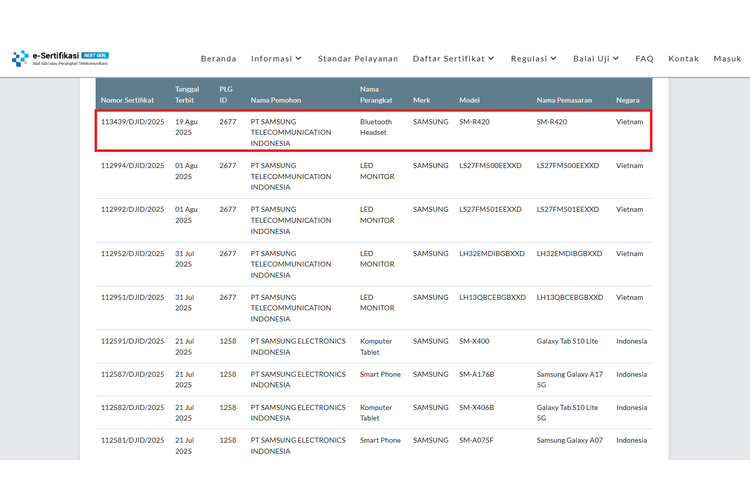The height and width of the screenshot is (500, 750).
Task: Click Indonesia in SM-A075F row
Action: pos(631,440)
